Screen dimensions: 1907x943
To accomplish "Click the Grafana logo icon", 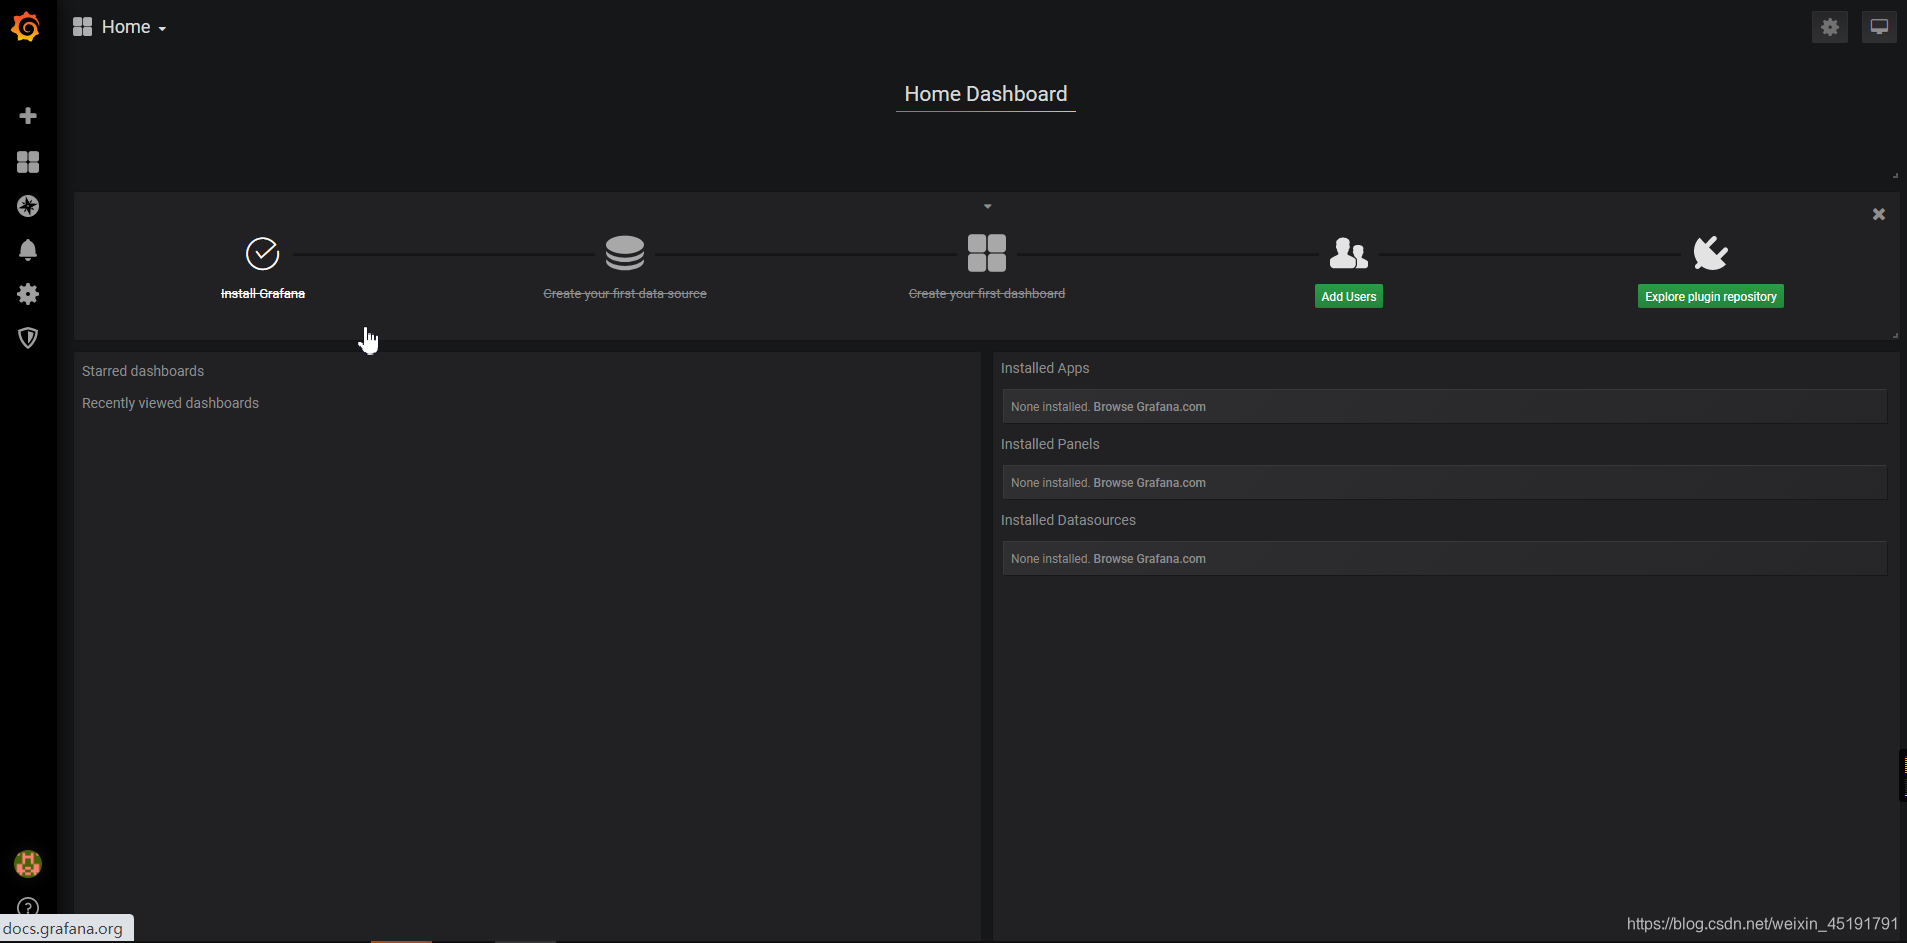I will pyautogui.click(x=26, y=27).
